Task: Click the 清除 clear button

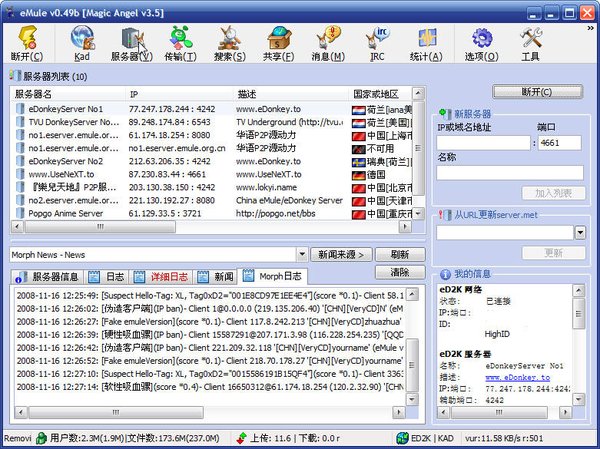Action: click(400, 272)
